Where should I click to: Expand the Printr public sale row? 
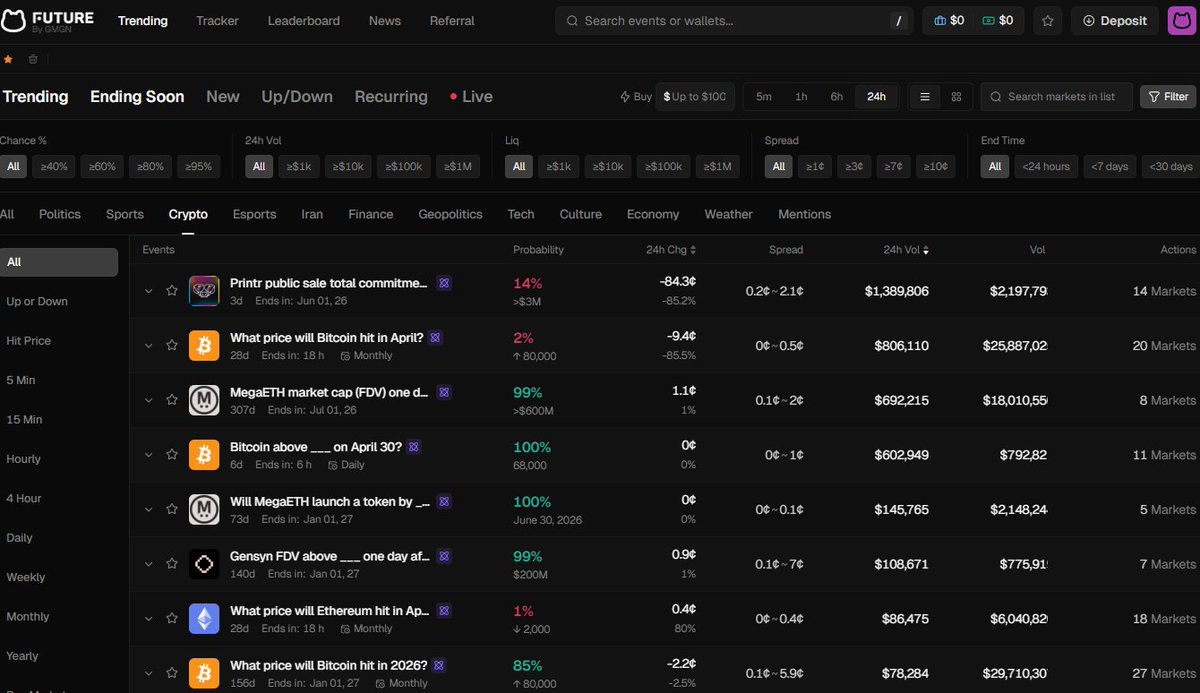point(148,291)
